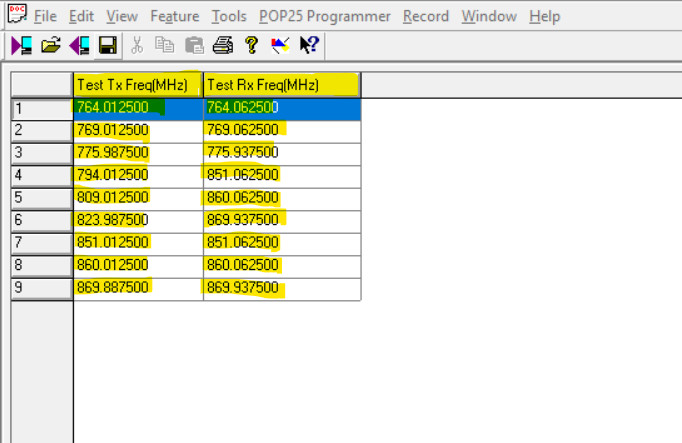Select row header 3
This screenshot has height=443, width=682.
pyautogui.click(x=42, y=154)
